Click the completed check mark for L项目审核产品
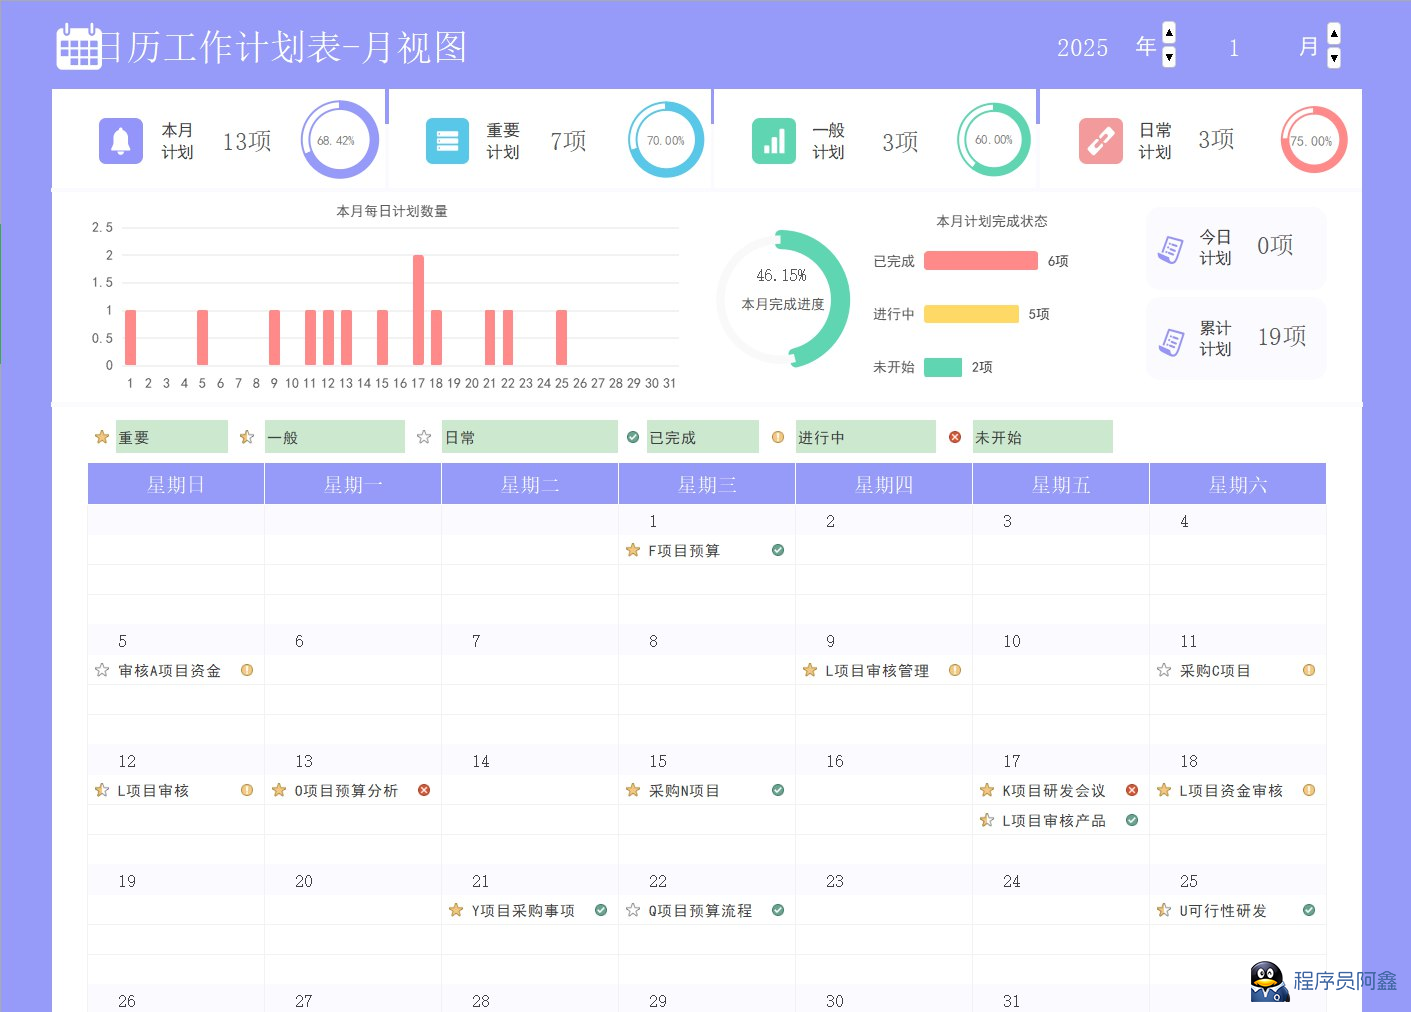This screenshot has height=1012, width=1411. [x=1132, y=820]
